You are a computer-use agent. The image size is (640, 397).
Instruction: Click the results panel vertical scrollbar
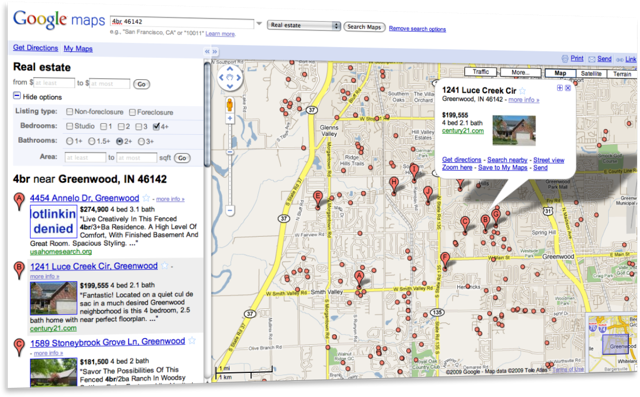(x=207, y=114)
